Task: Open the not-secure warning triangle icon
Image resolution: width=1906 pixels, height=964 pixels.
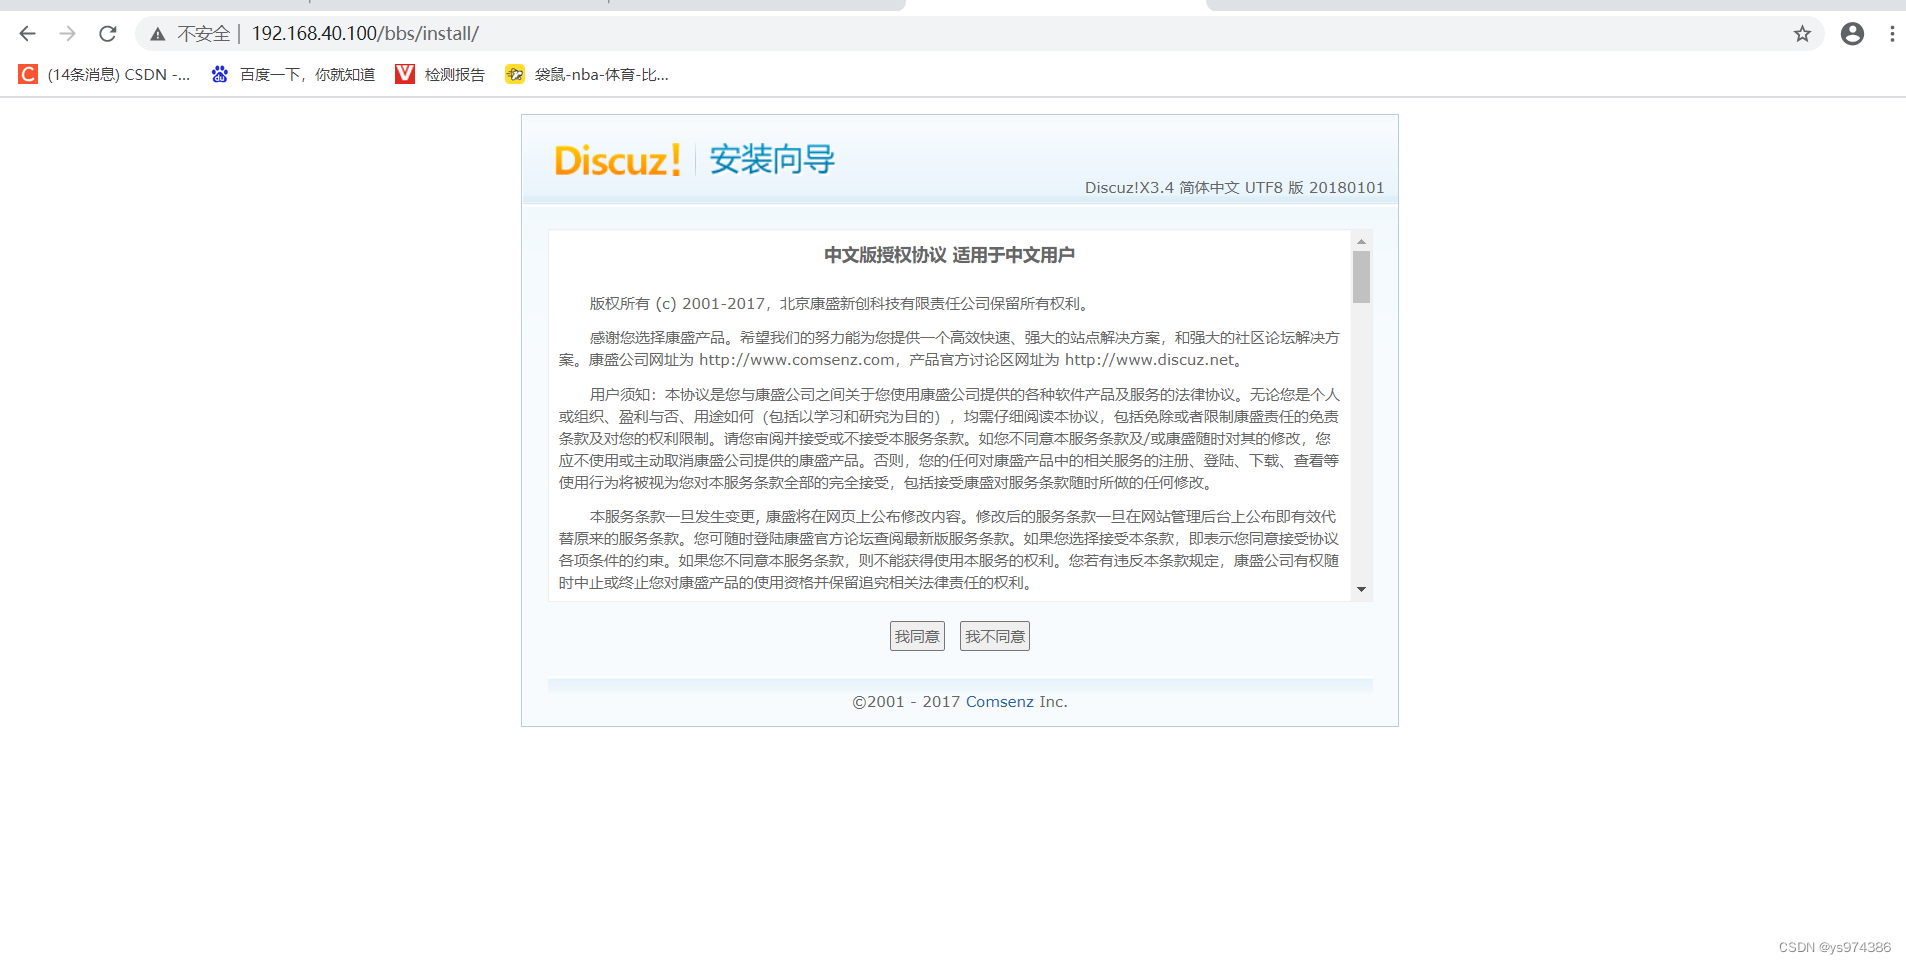Action: pos(158,34)
